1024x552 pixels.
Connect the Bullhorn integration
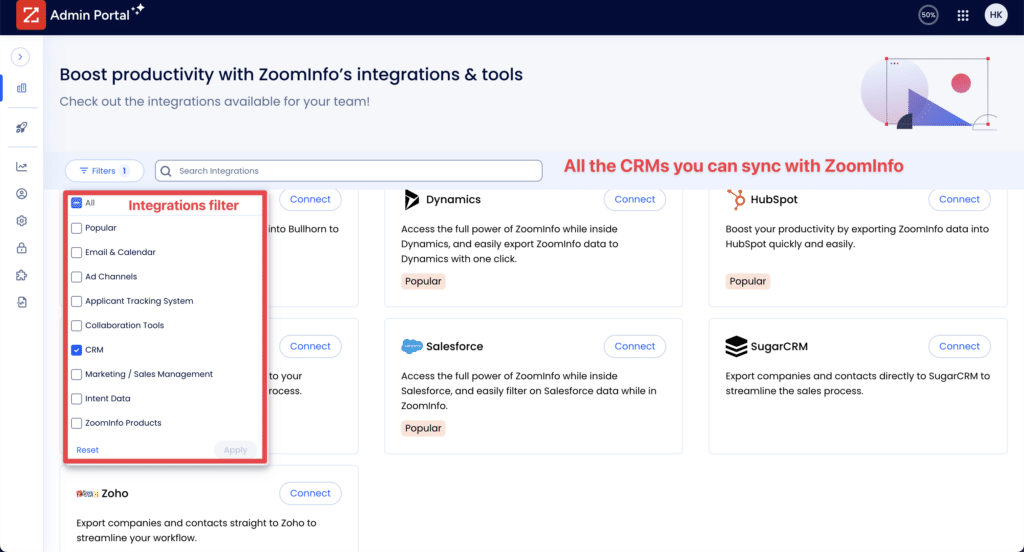coord(310,199)
